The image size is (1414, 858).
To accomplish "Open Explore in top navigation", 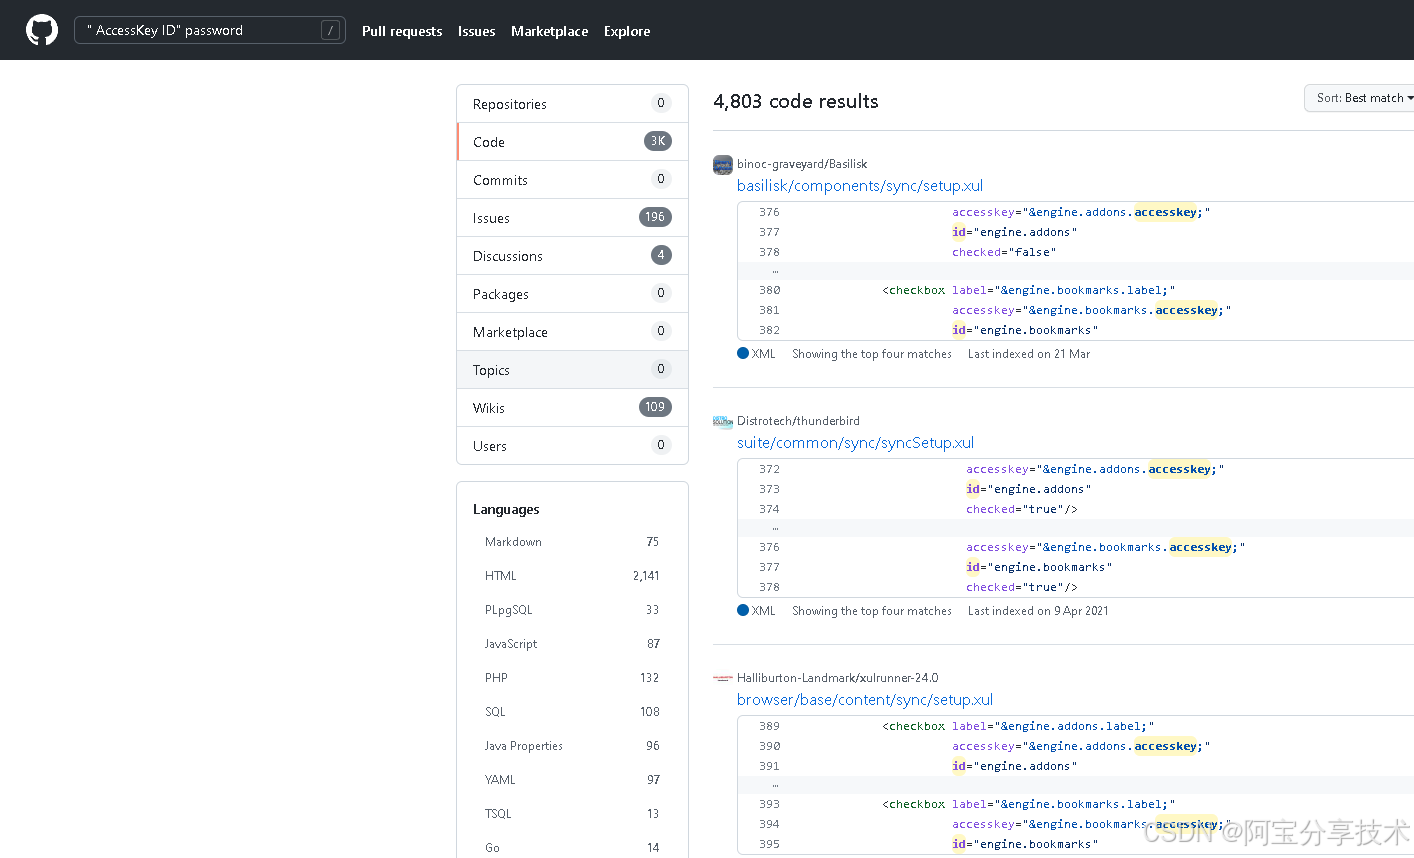I will 627,31.
